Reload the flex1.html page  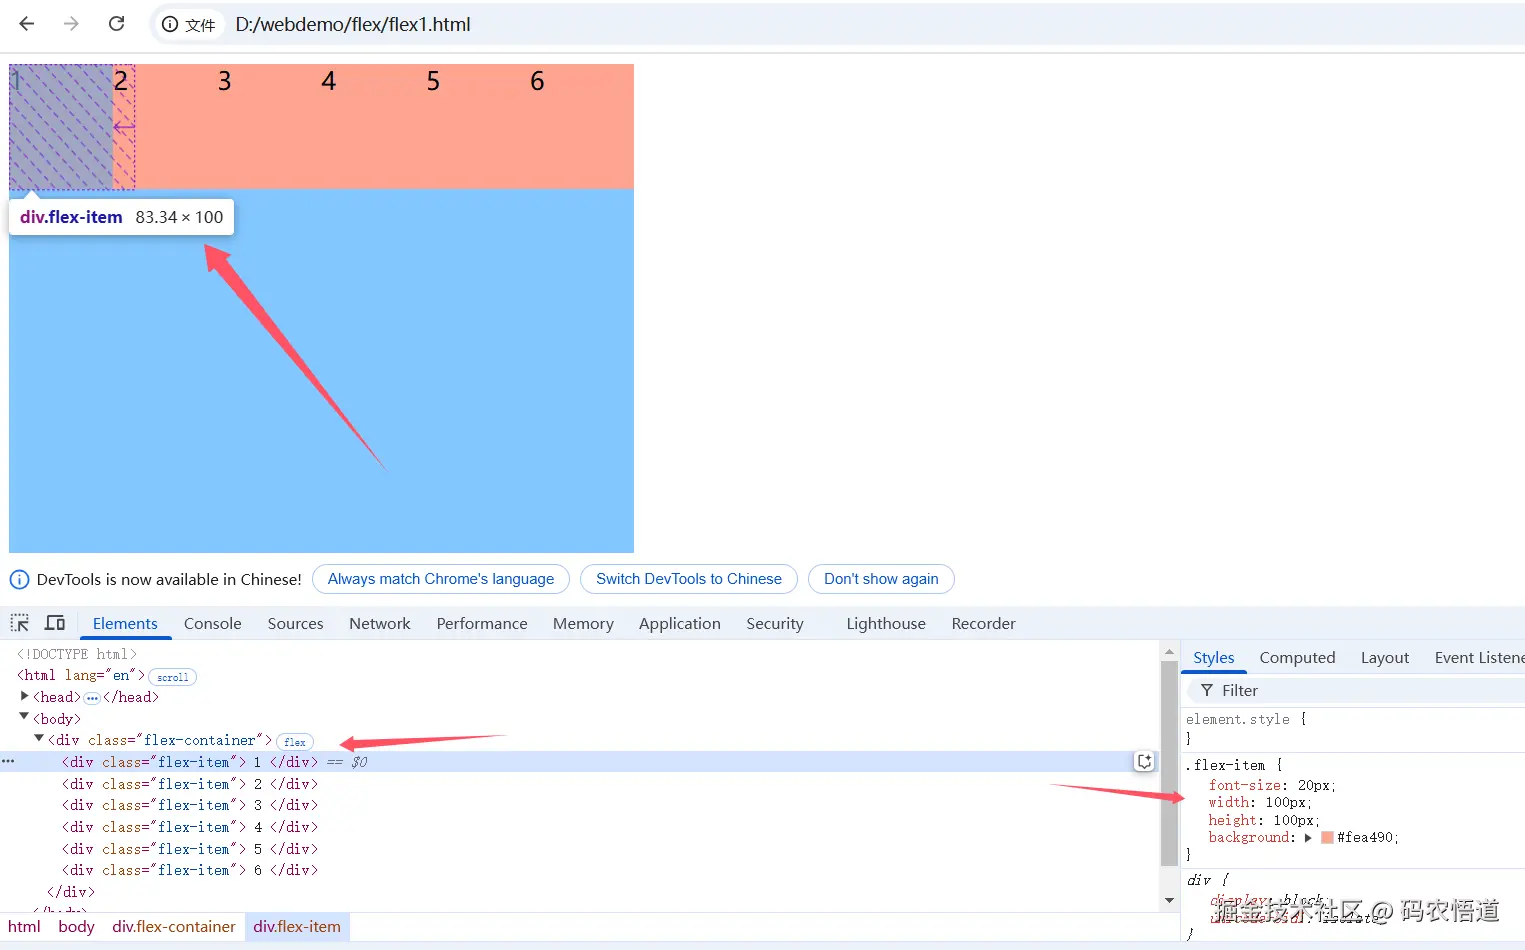pos(116,24)
